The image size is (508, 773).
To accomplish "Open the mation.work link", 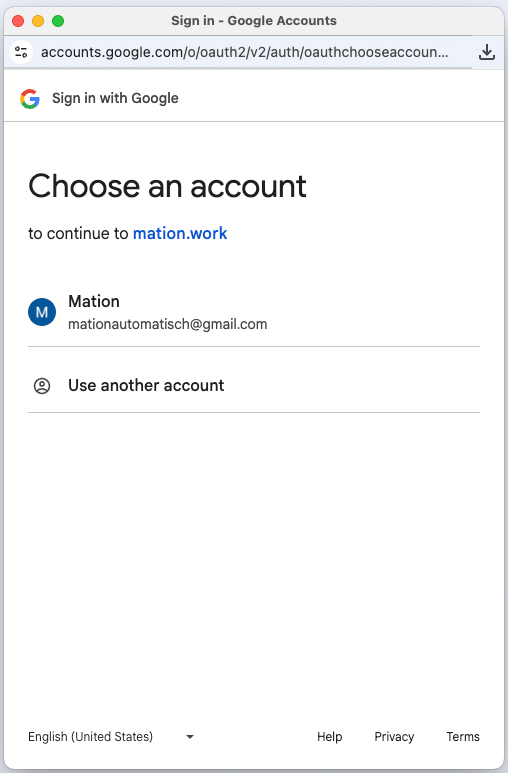I will click(x=180, y=233).
